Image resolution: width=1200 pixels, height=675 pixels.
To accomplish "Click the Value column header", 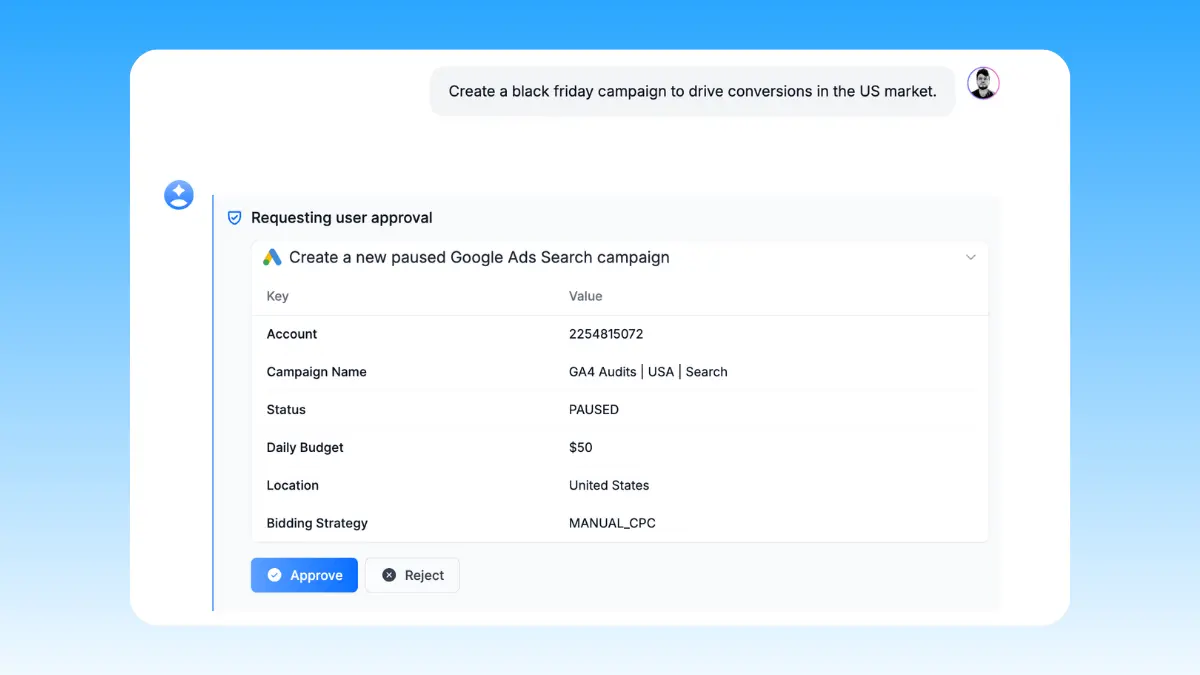I will pyautogui.click(x=585, y=296).
